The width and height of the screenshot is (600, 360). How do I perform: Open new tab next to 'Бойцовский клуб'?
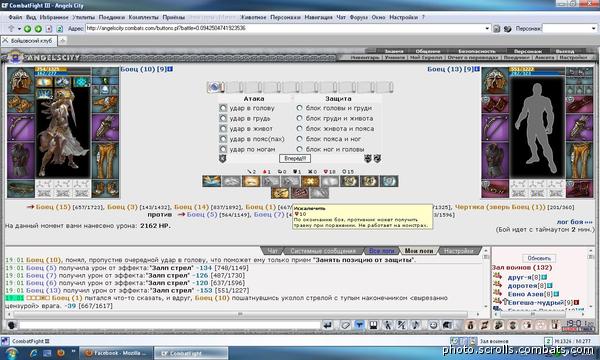click(x=63, y=41)
